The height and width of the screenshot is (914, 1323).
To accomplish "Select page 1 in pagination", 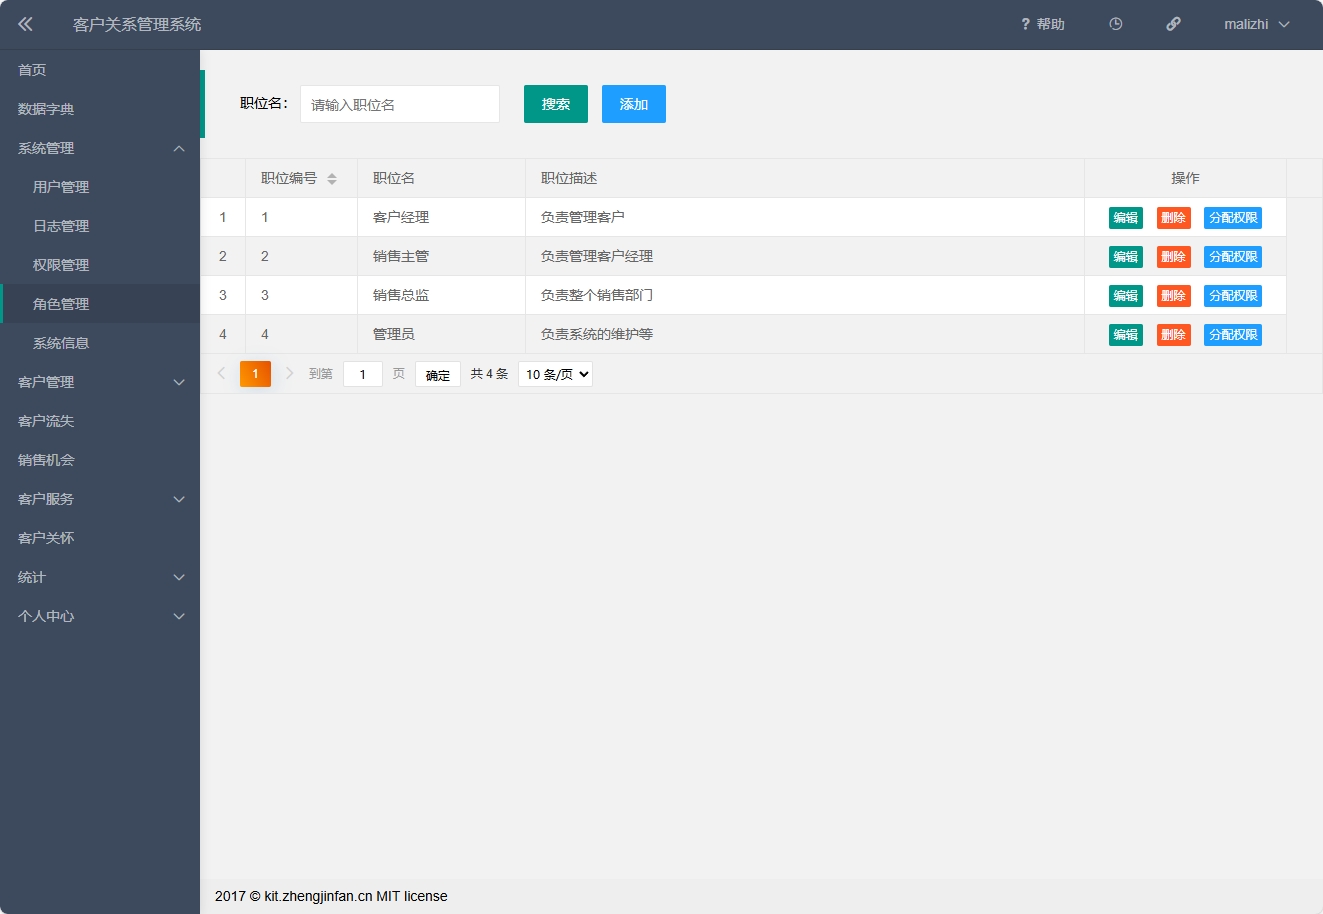I will (255, 373).
